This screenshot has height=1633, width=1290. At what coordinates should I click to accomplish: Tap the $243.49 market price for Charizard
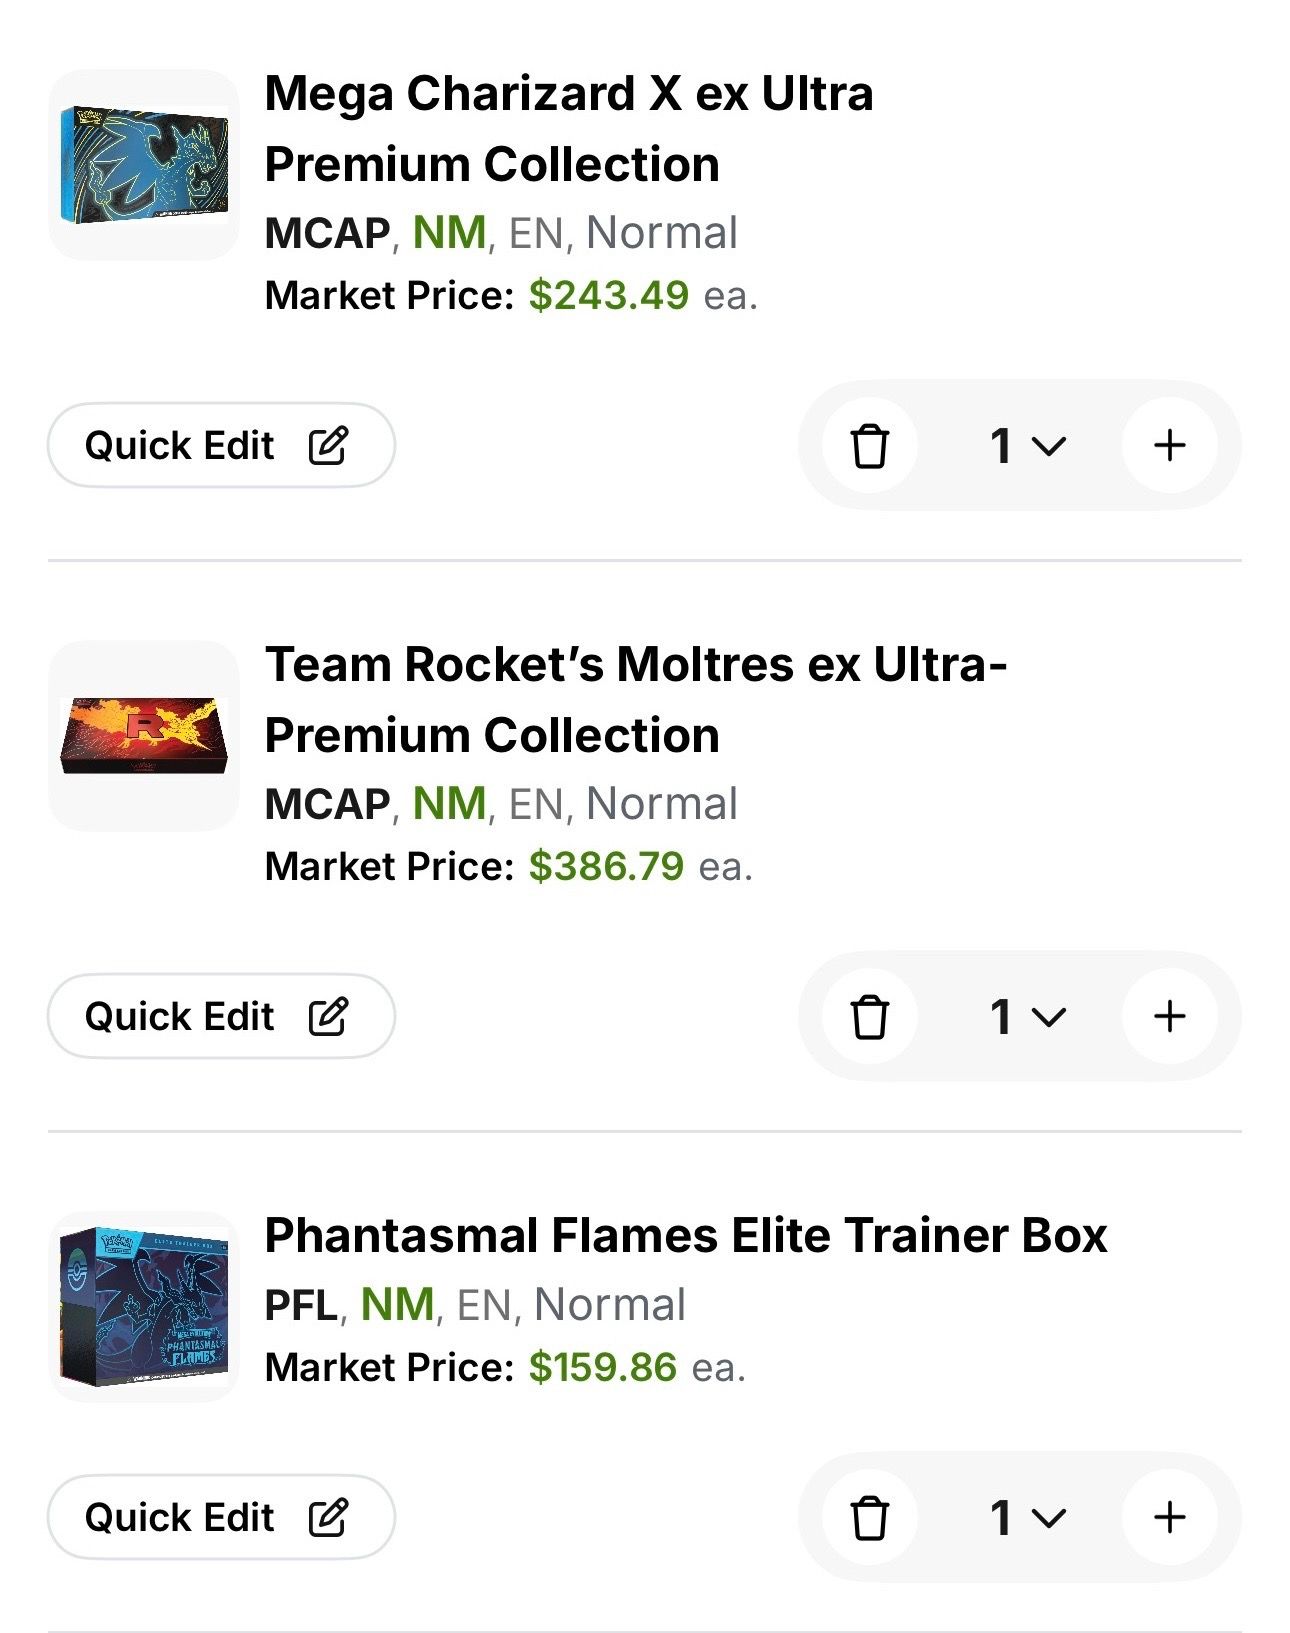609,295
